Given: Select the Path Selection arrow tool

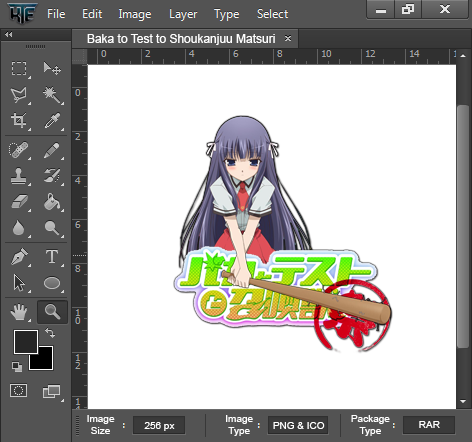Looking at the screenshot, I should 19,283.
